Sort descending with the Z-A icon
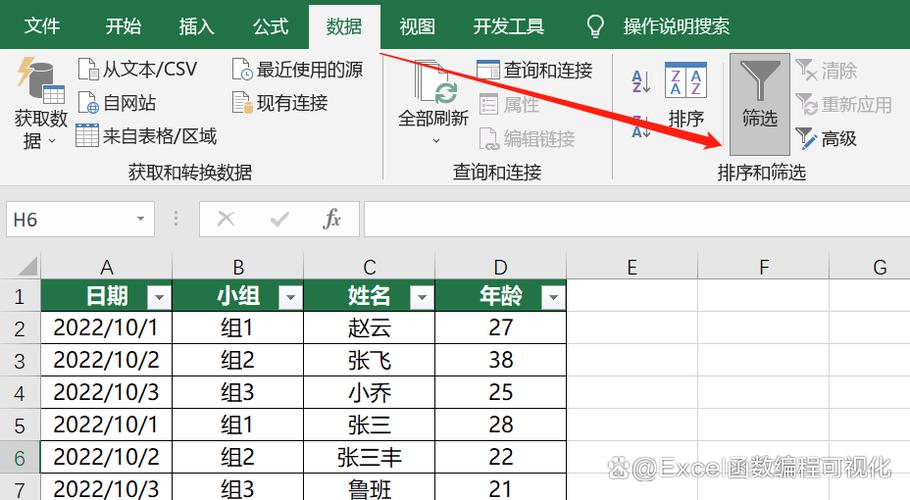This screenshot has height=500, width=910. coord(641,126)
